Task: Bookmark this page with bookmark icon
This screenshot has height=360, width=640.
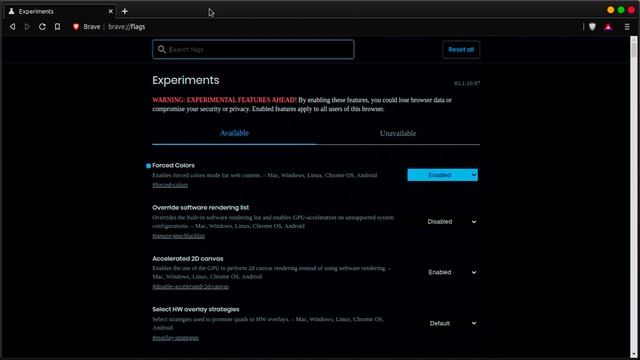Action: pos(57,27)
